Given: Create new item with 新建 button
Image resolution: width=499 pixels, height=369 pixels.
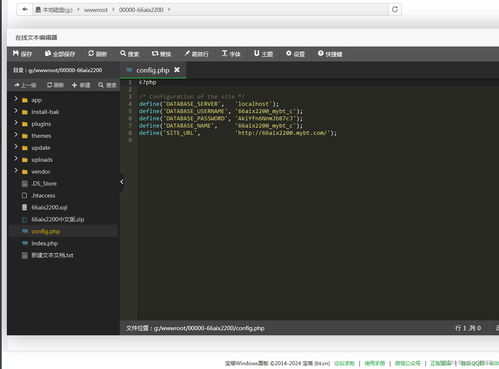Looking at the screenshot, I should coord(81,85).
